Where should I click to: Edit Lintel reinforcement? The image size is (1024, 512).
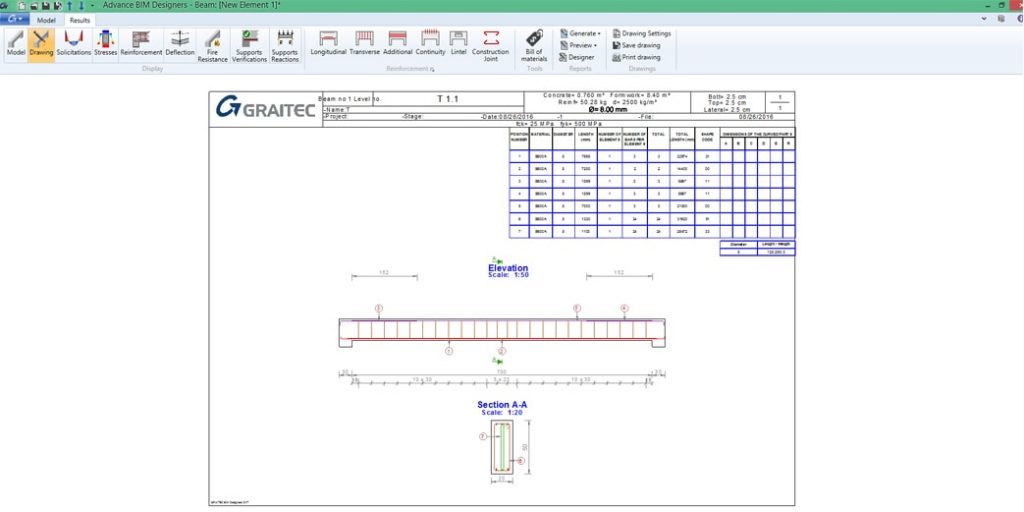[458, 45]
